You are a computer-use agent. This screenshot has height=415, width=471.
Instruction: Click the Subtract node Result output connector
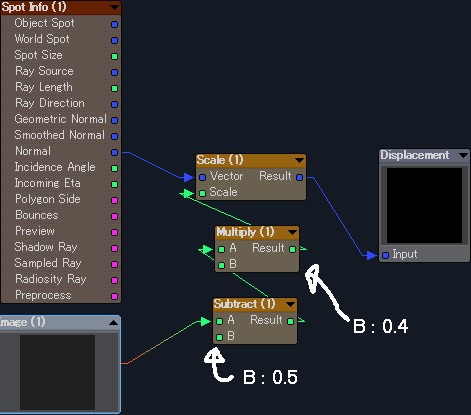point(290,321)
